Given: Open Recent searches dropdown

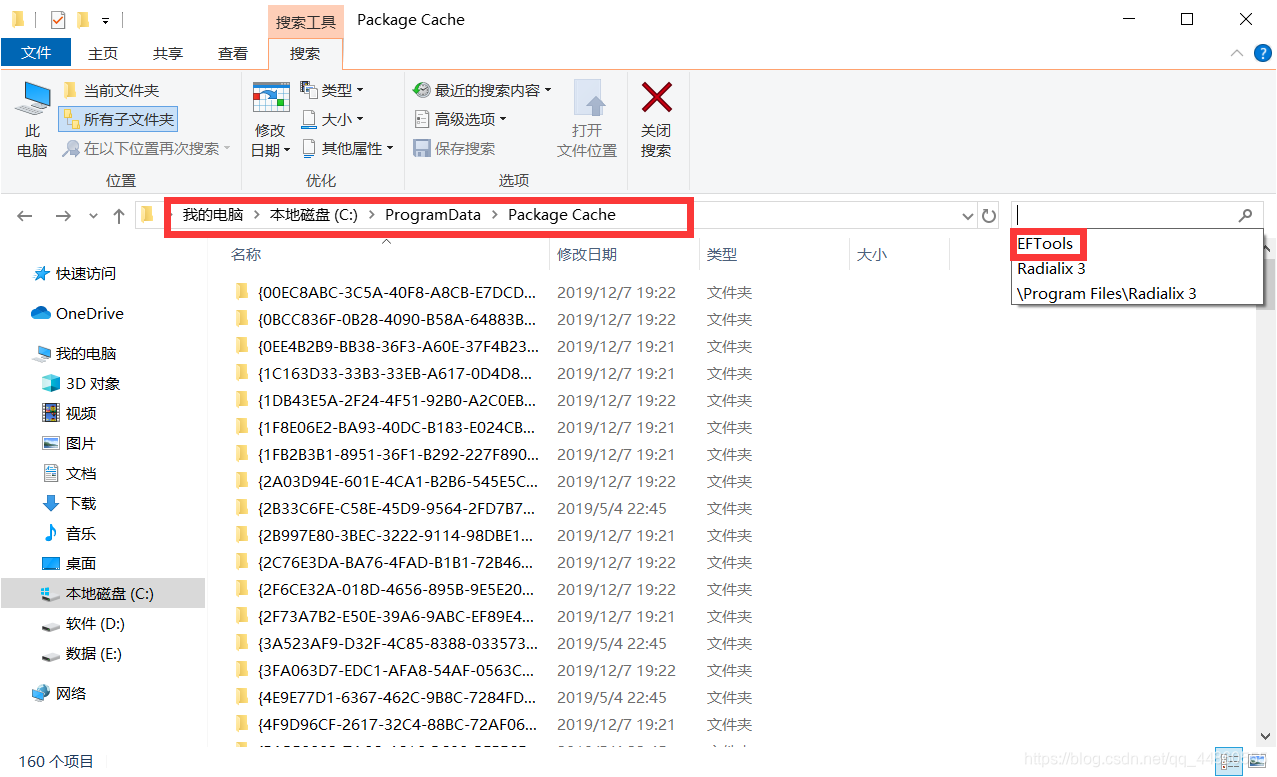Looking at the screenshot, I should point(483,90).
